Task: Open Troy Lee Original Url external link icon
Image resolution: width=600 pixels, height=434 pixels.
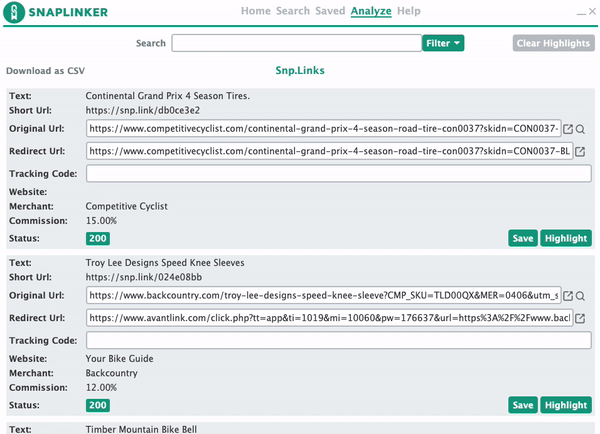Action: (x=568, y=296)
